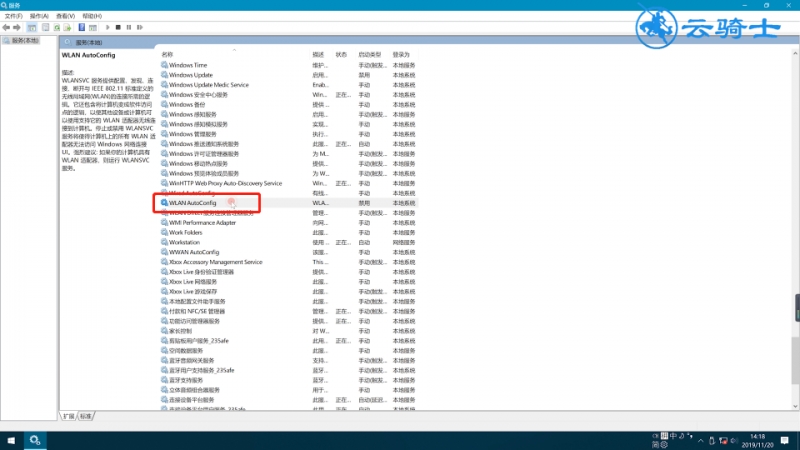Sort by the 名称 column header
Viewport: 800px width, 450px height.
tap(167, 55)
